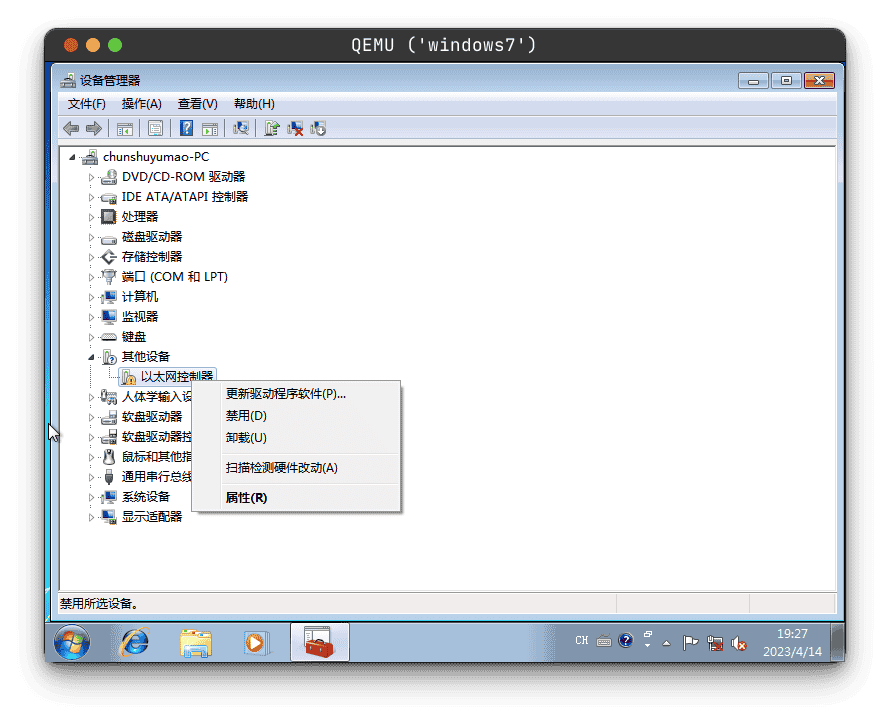The height and width of the screenshot is (723, 890).
Task: Collapse the chunshuyumao-PC root node
Action: click(x=72, y=157)
